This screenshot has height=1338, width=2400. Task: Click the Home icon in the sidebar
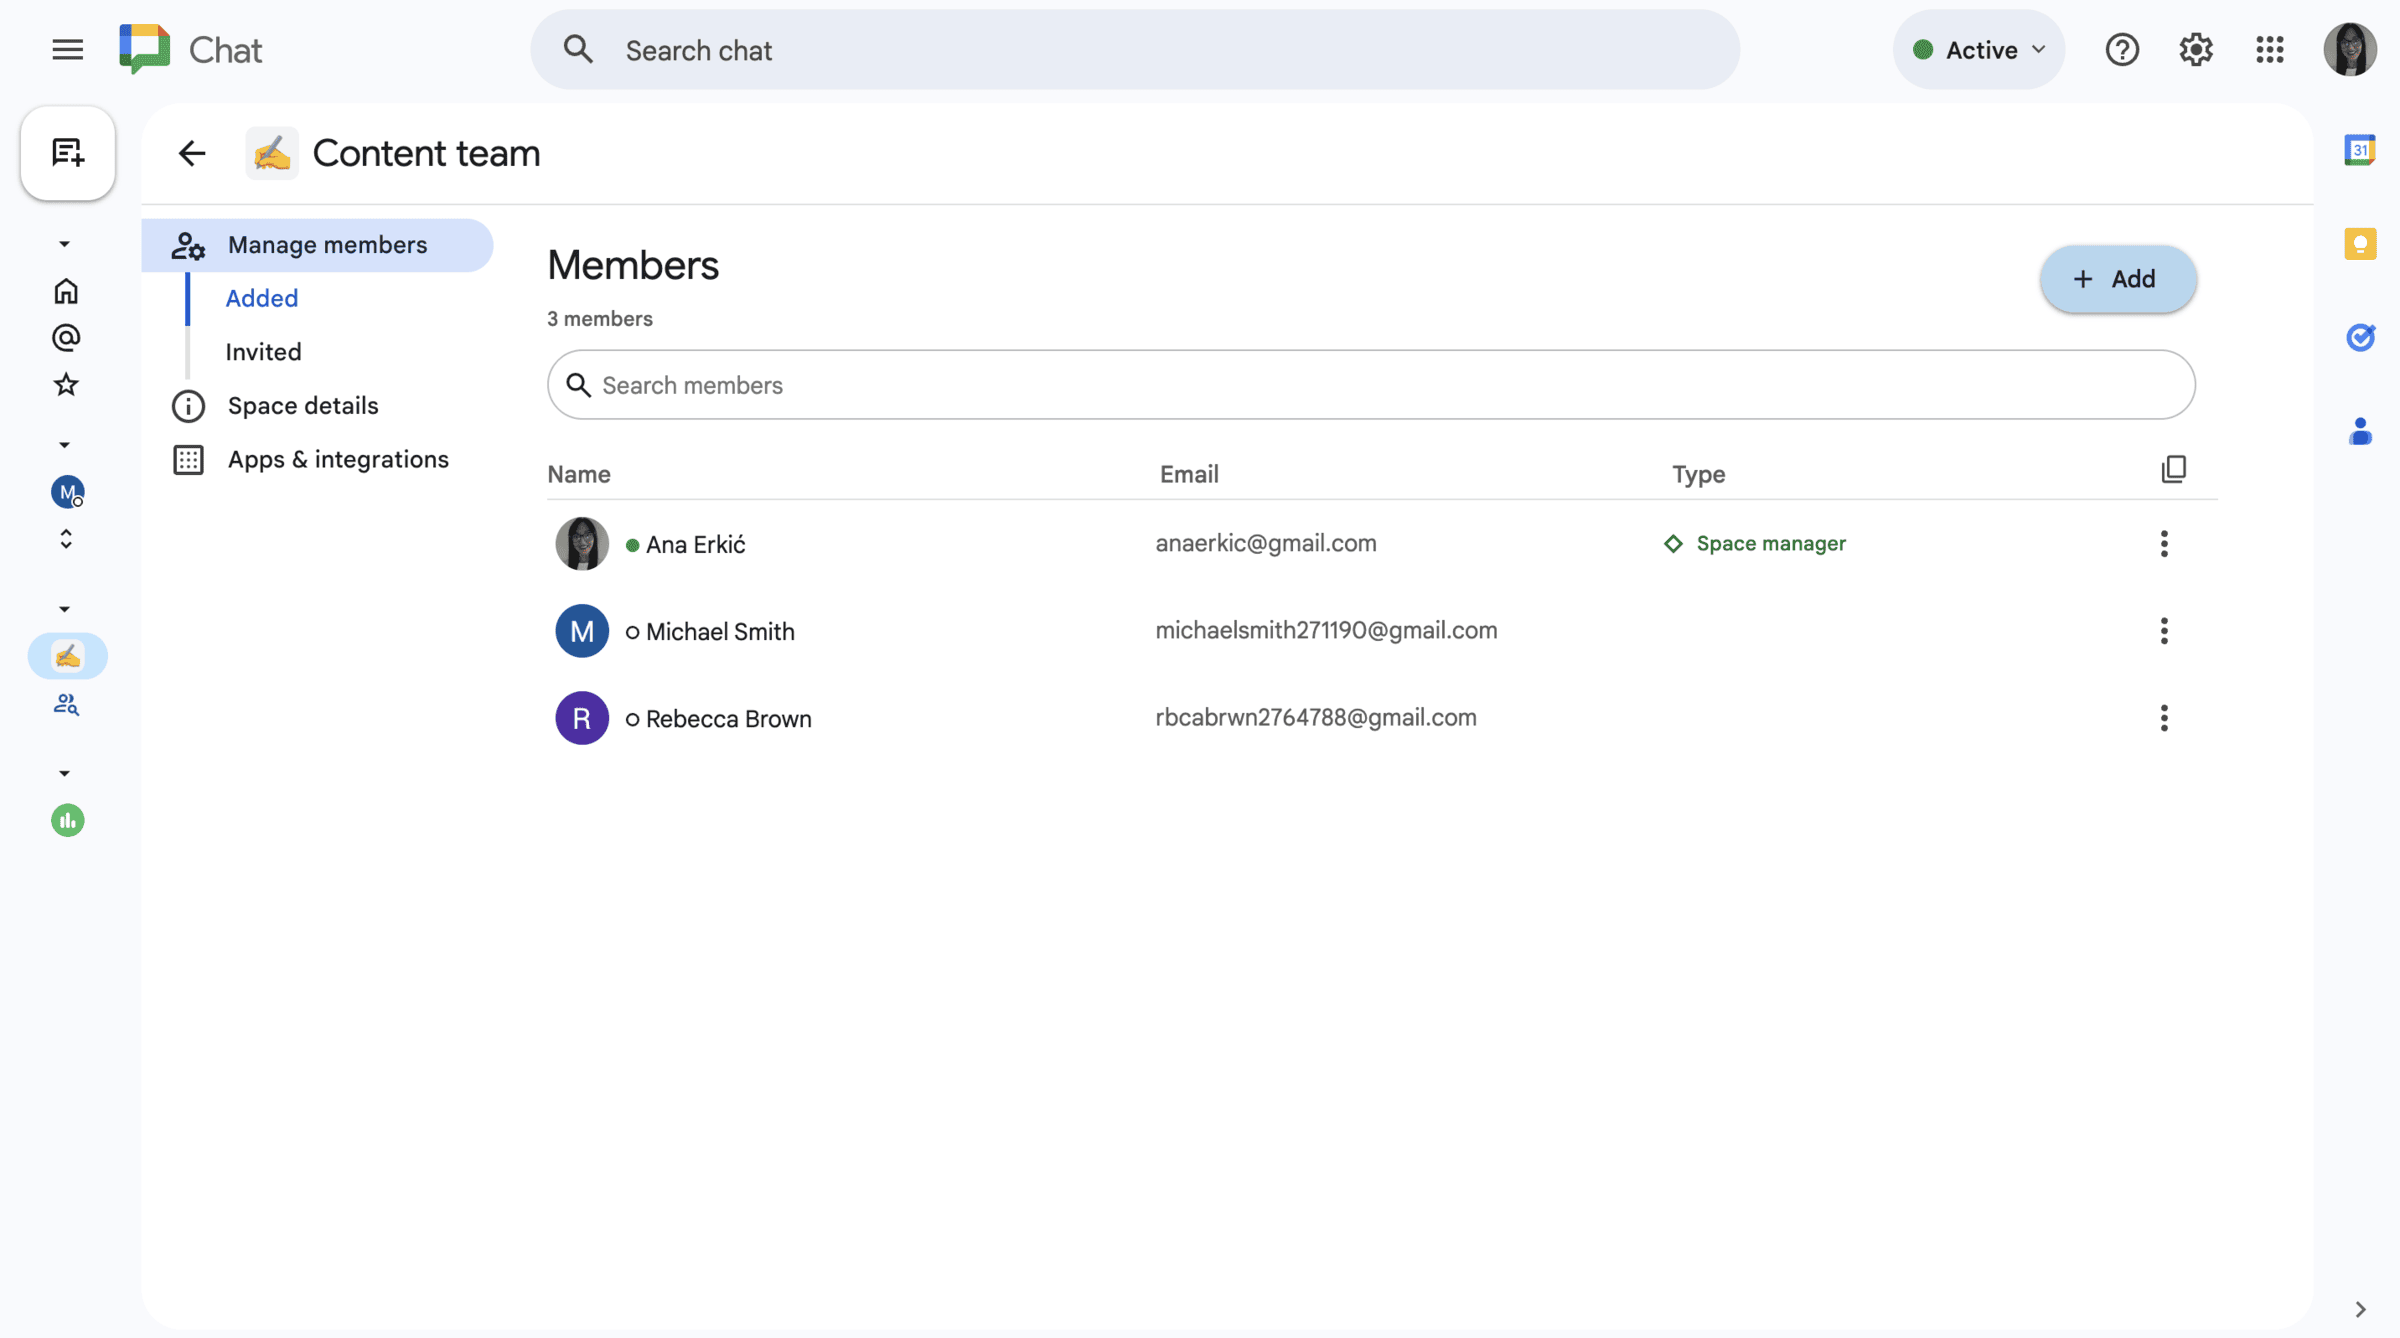(x=65, y=290)
